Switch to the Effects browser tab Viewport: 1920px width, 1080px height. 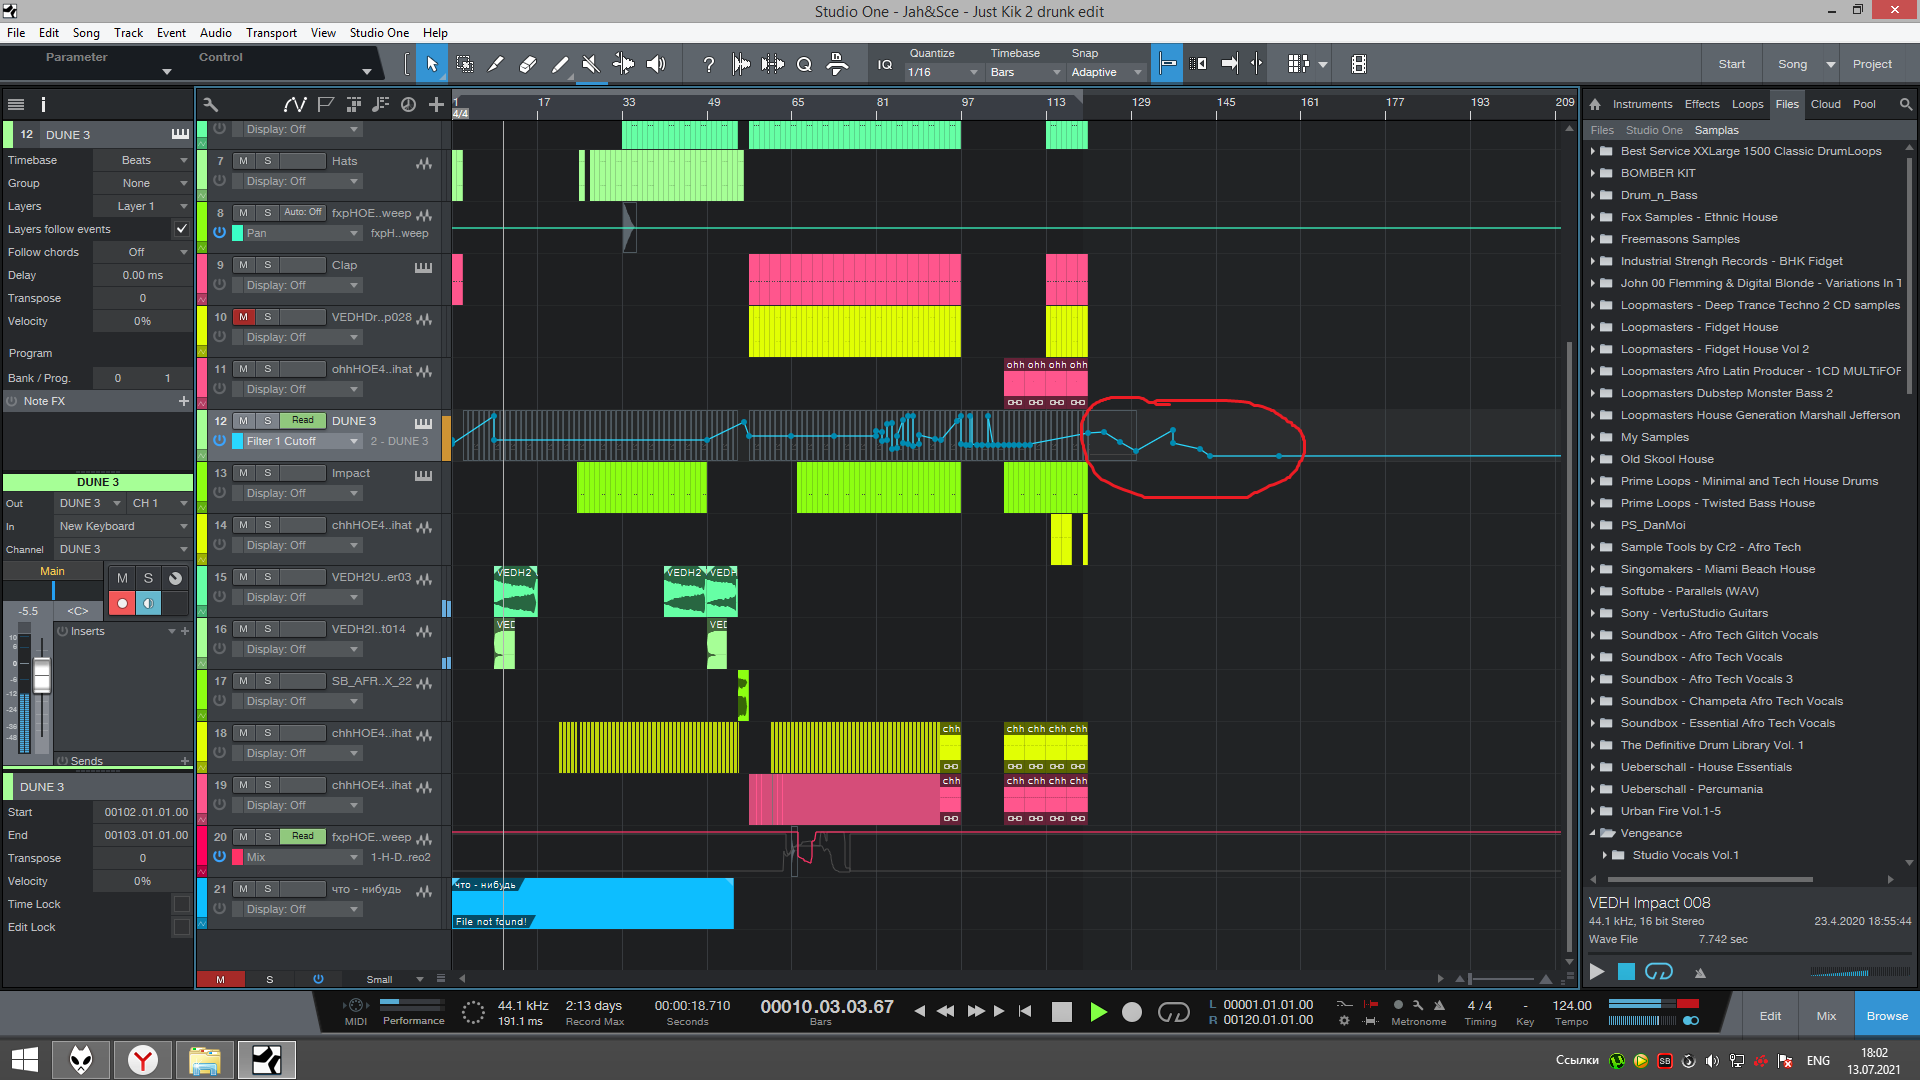click(1702, 104)
